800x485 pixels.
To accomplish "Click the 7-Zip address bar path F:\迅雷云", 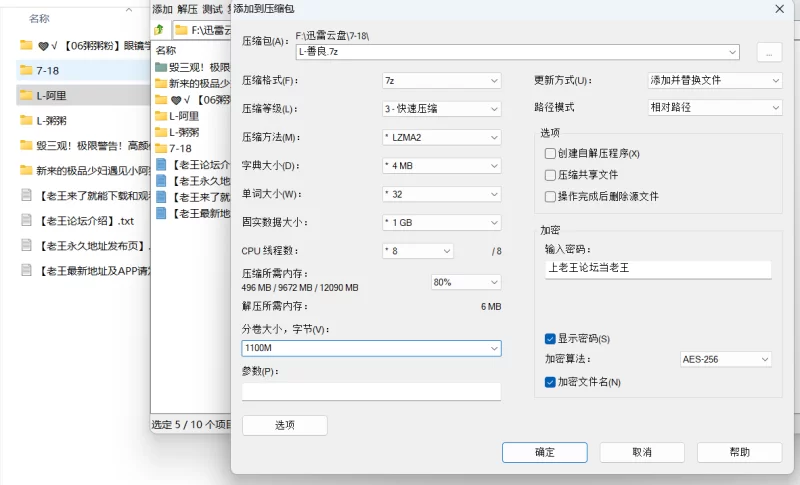I will coord(211,30).
